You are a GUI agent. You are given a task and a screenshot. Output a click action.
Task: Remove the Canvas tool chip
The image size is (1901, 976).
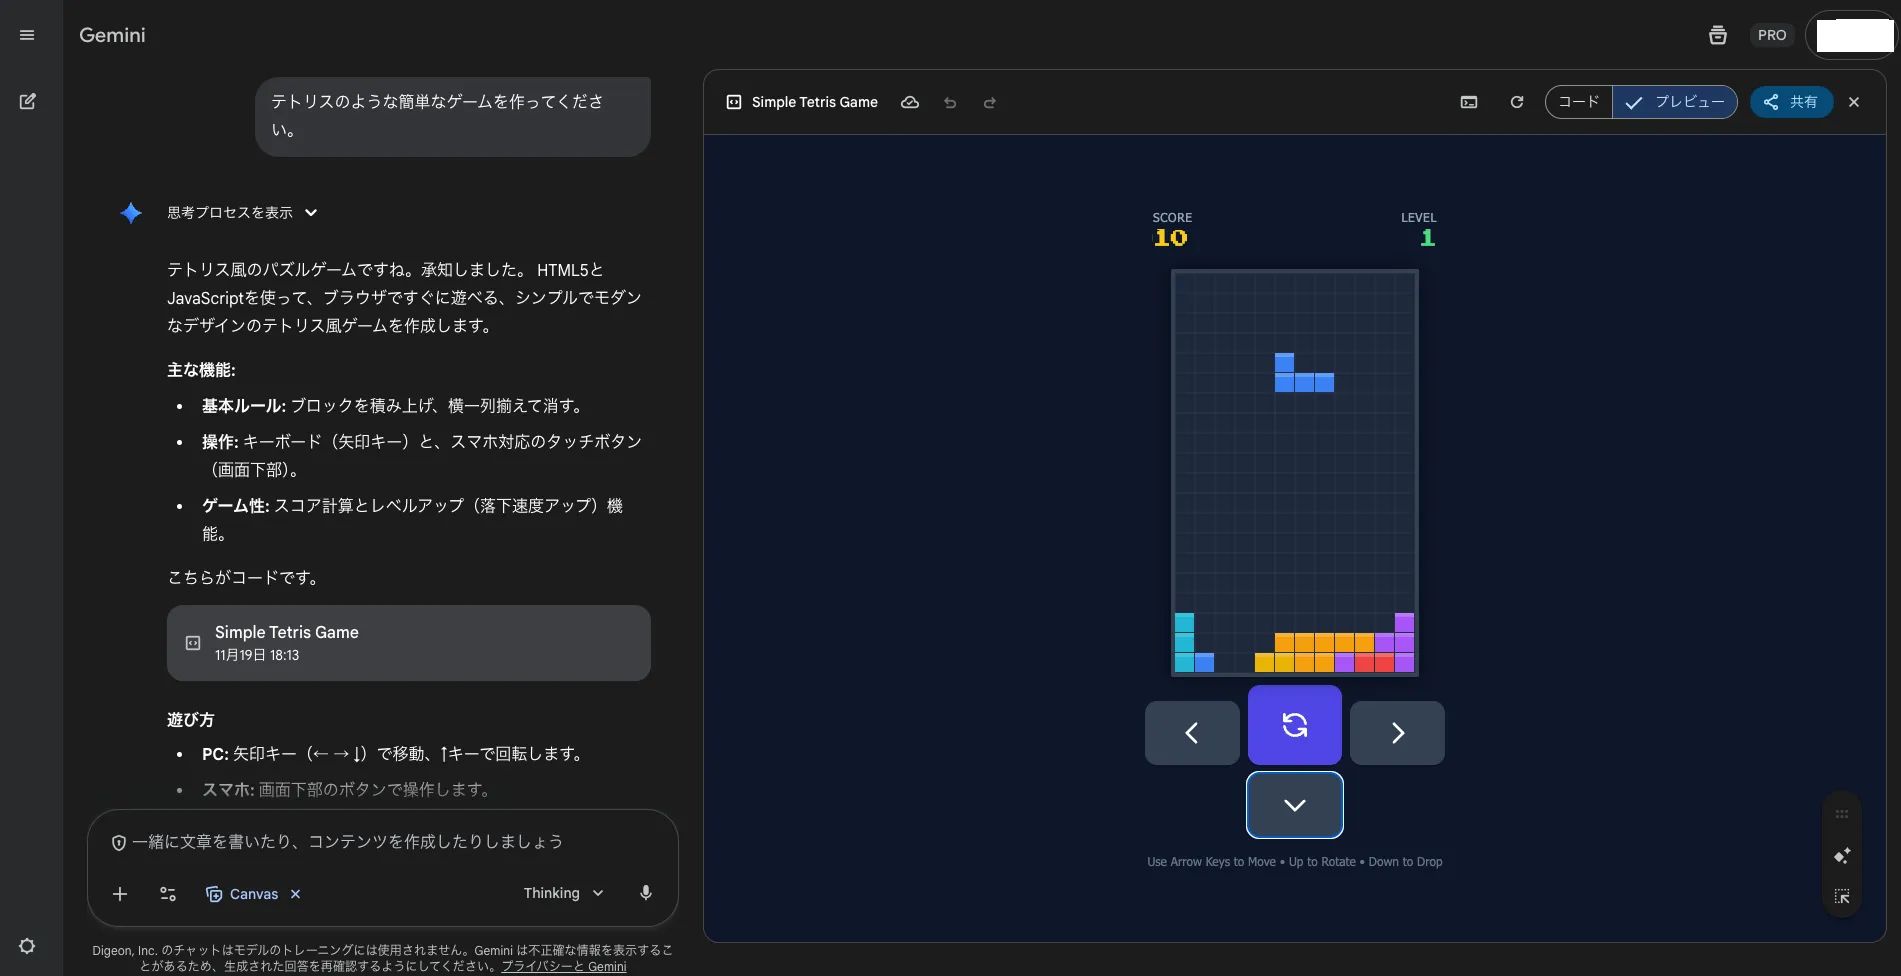click(295, 894)
